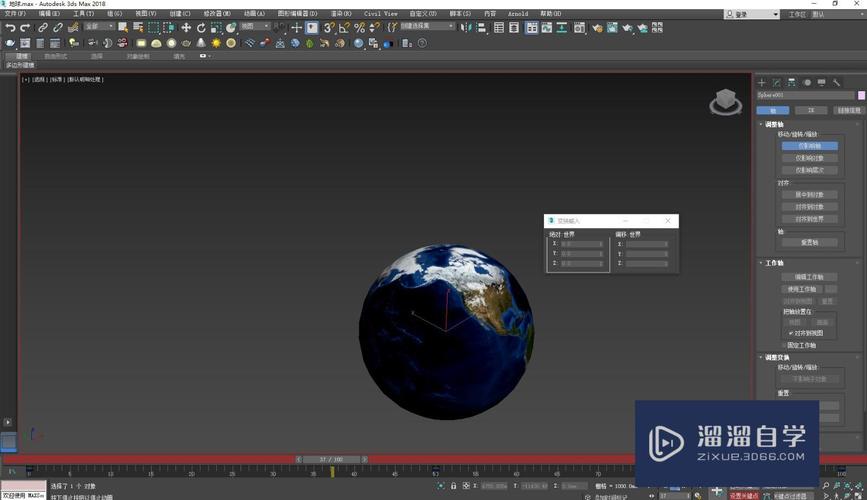Image resolution: width=867 pixels, height=500 pixels.
Task: Redo the last undone action
Action: point(25,28)
